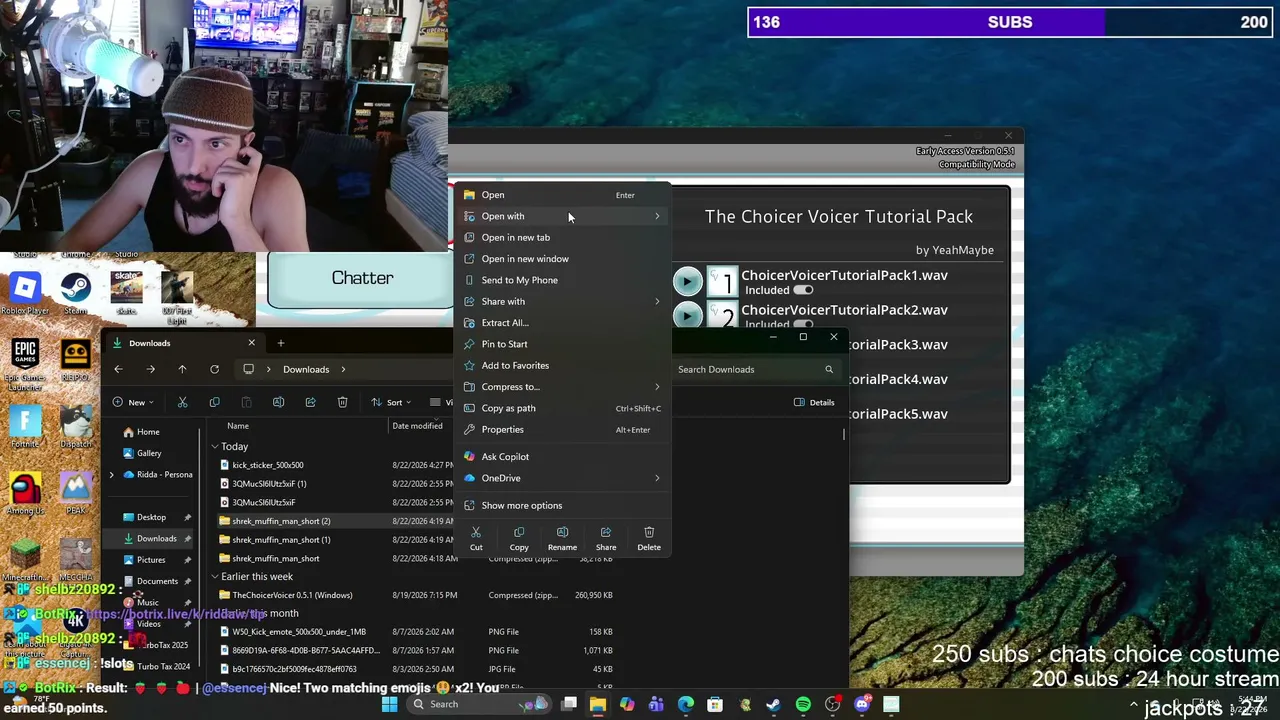
Task: Click the Rename icon in context menu
Action: 562,538
